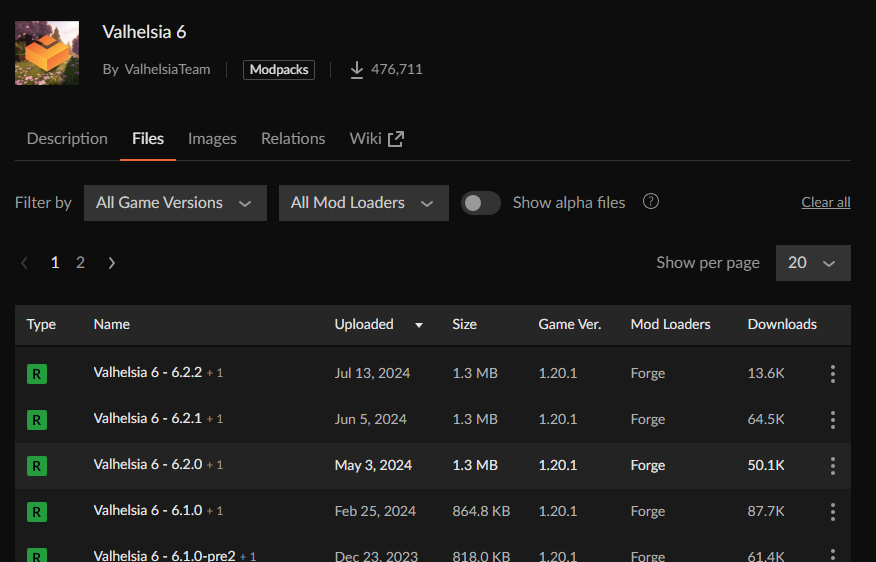Open the Wiki external link tab
Screen dimensions: 876x562
point(377,139)
